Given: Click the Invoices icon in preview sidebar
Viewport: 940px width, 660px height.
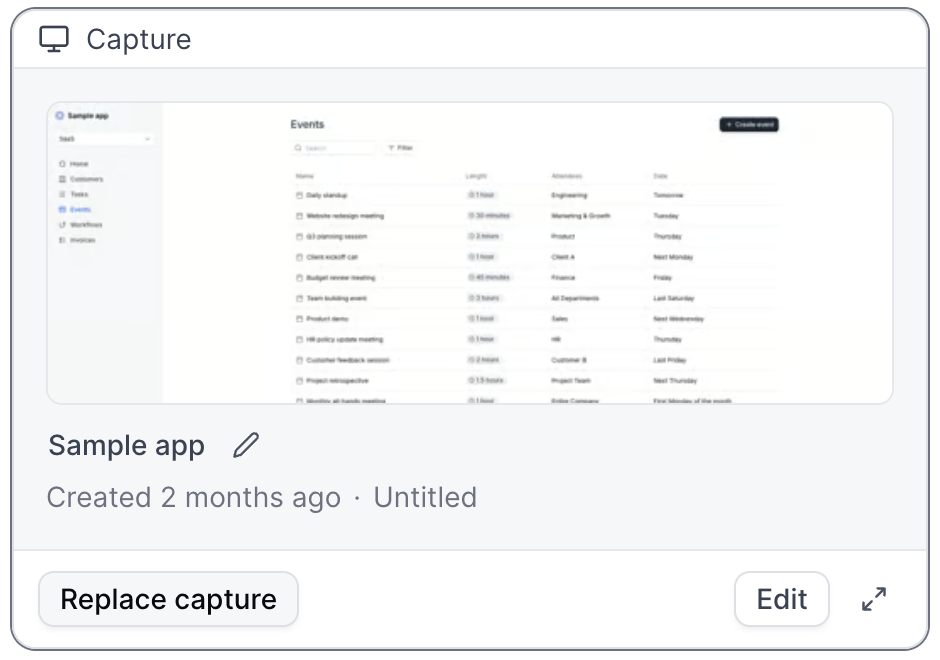Looking at the screenshot, I should pos(62,240).
